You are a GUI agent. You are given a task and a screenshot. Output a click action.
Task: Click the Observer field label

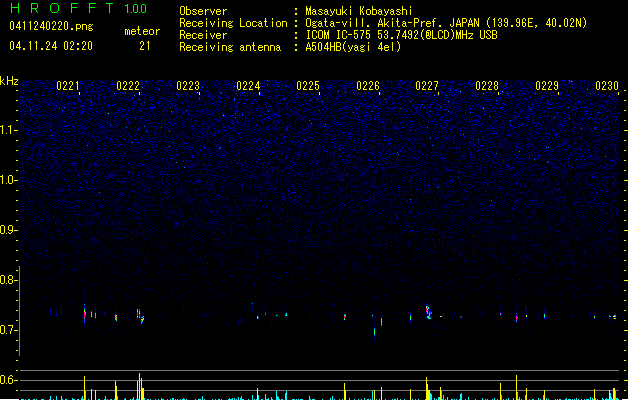click(x=203, y=11)
